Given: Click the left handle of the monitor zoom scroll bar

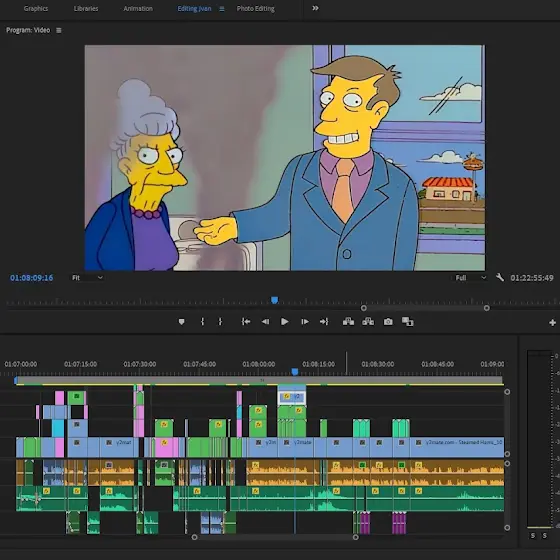Looking at the screenshot, I should 364,308.
